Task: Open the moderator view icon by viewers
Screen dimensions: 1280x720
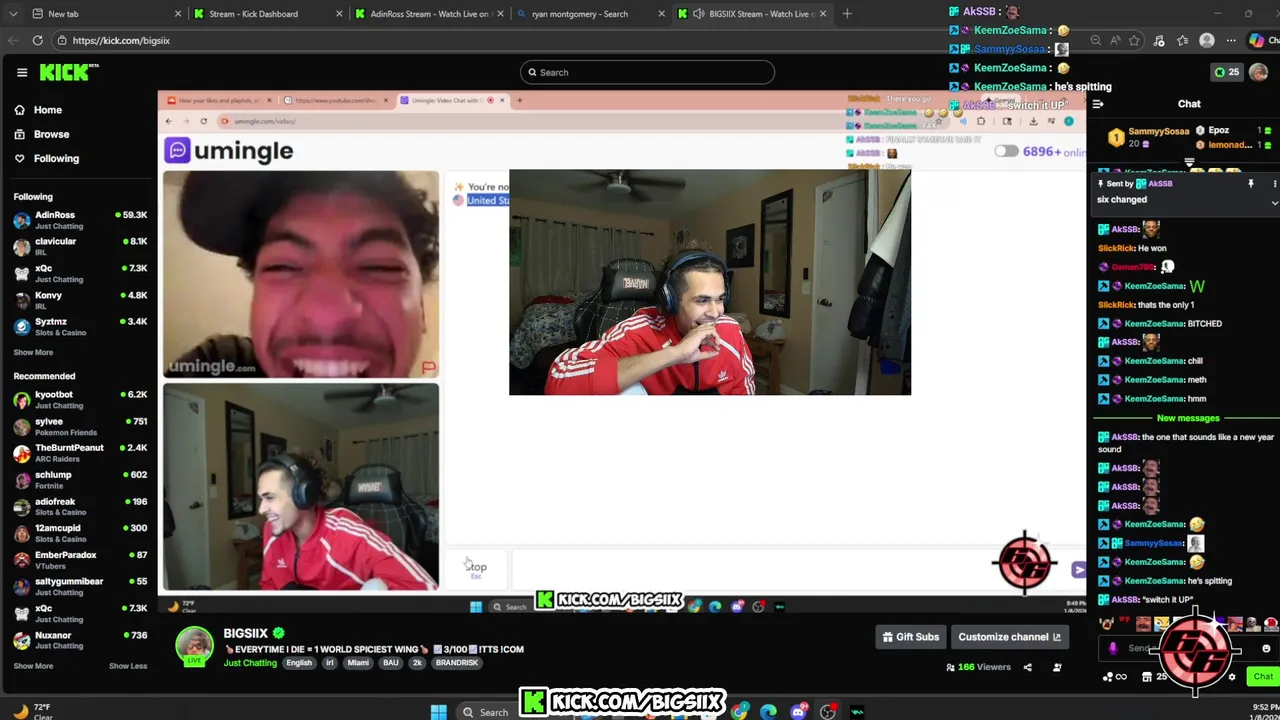Action: click(x=1057, y=667)
